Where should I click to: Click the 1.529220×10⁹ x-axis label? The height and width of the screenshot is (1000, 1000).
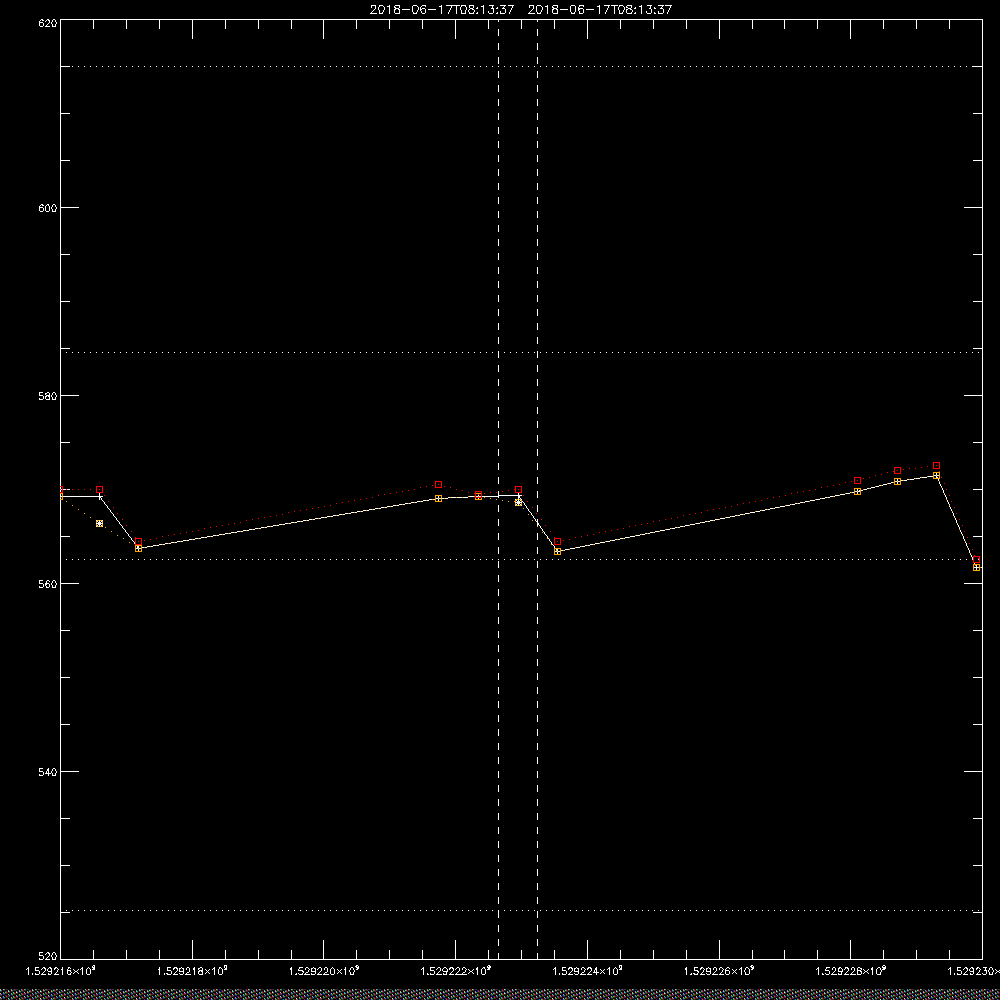pos(324,971)
